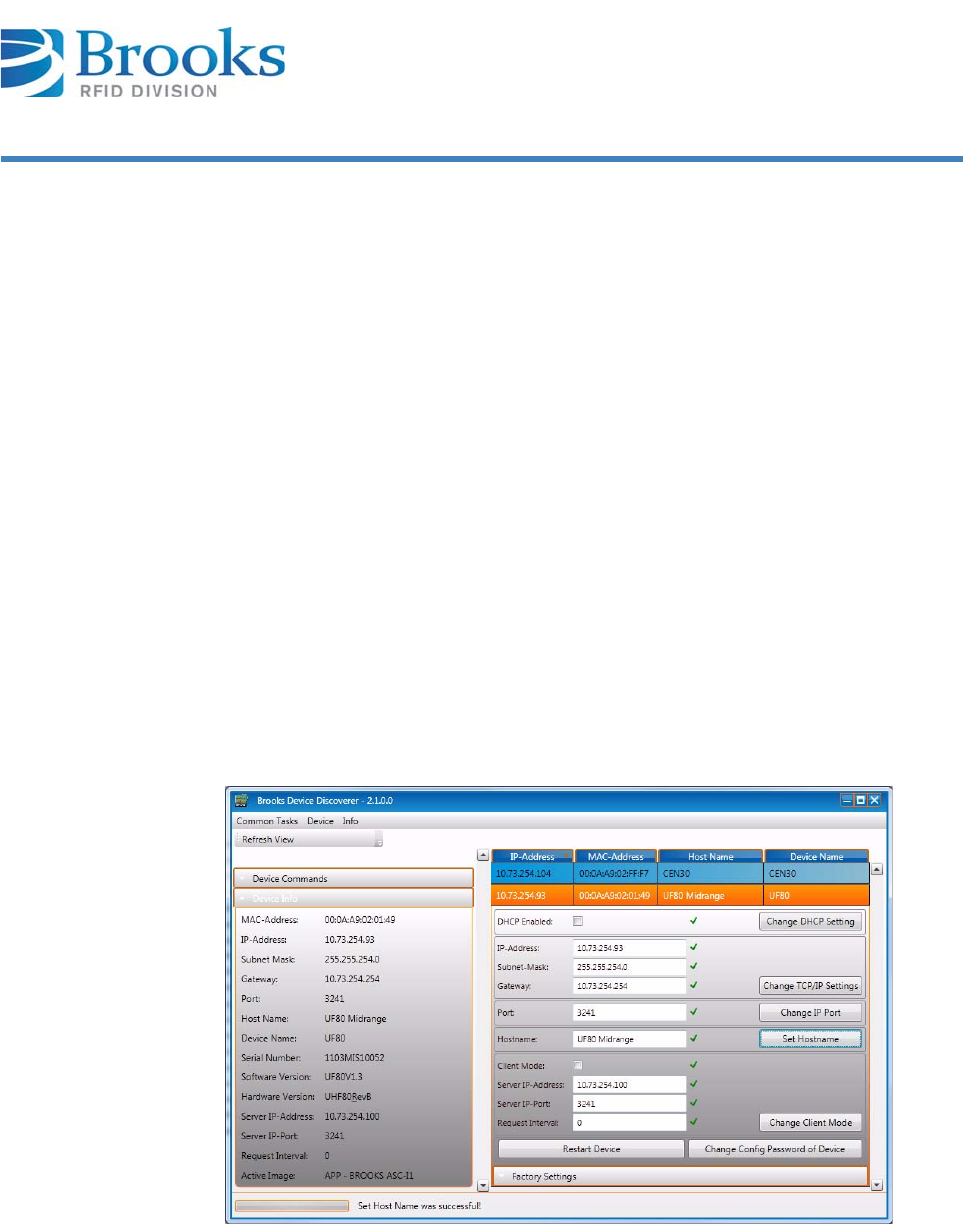Click the Software Version value UF80V1.3
The image size is (967, 1224).
346,1077
